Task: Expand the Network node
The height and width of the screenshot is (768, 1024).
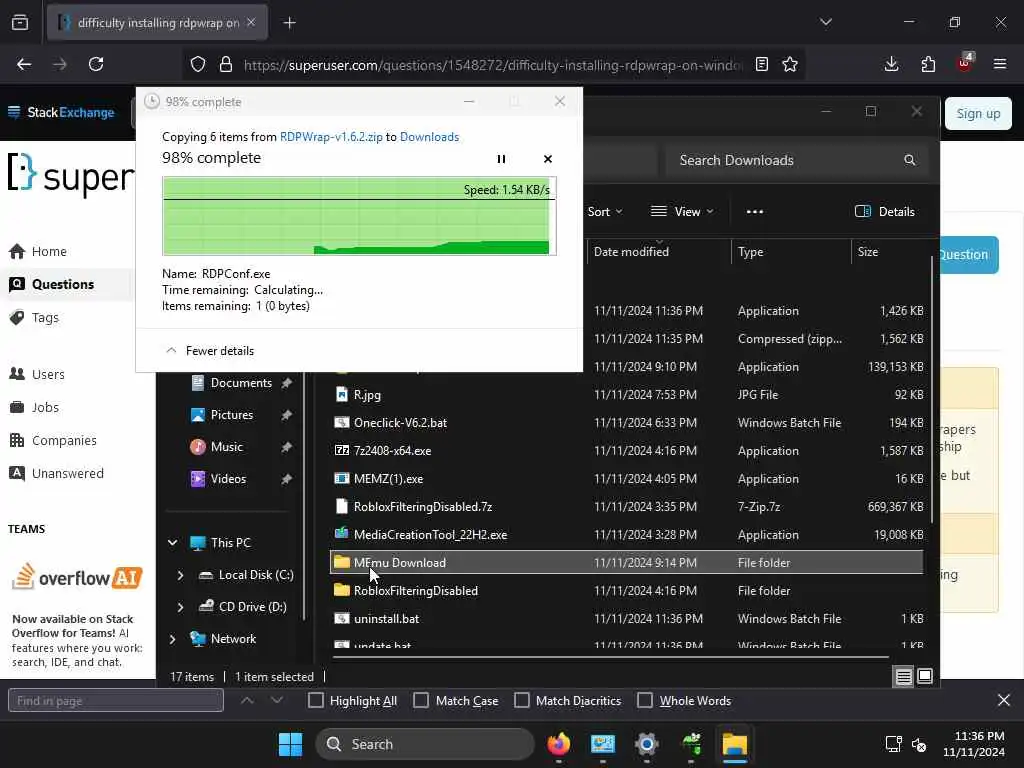Action: coord(172,639)
